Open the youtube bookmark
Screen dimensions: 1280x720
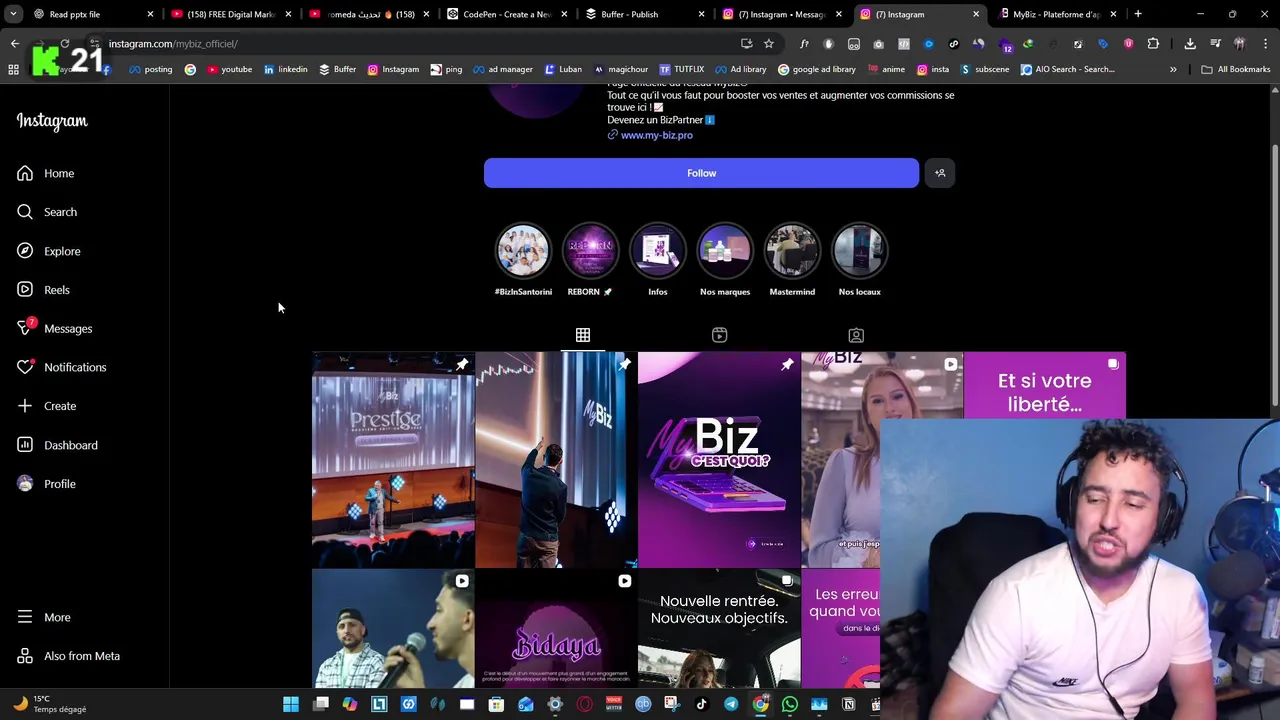click(x=229, y=69)
